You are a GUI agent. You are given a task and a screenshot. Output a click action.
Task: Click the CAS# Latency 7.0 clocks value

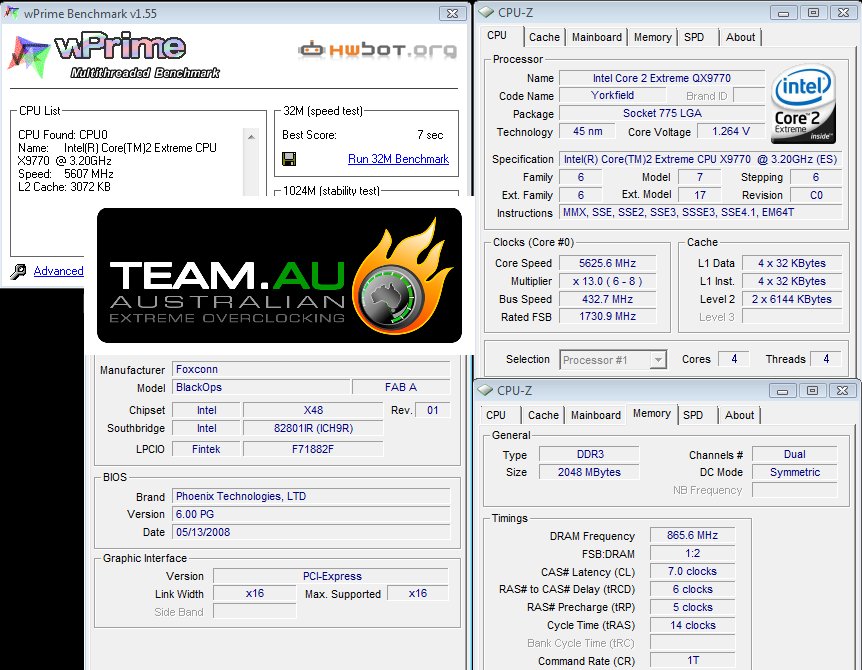coord(692,572)
